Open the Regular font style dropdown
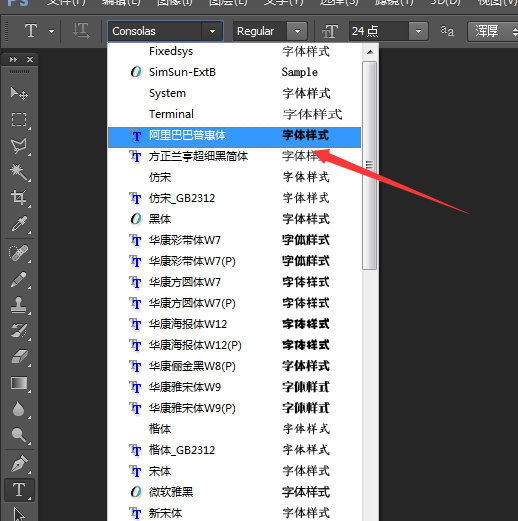 297,31
